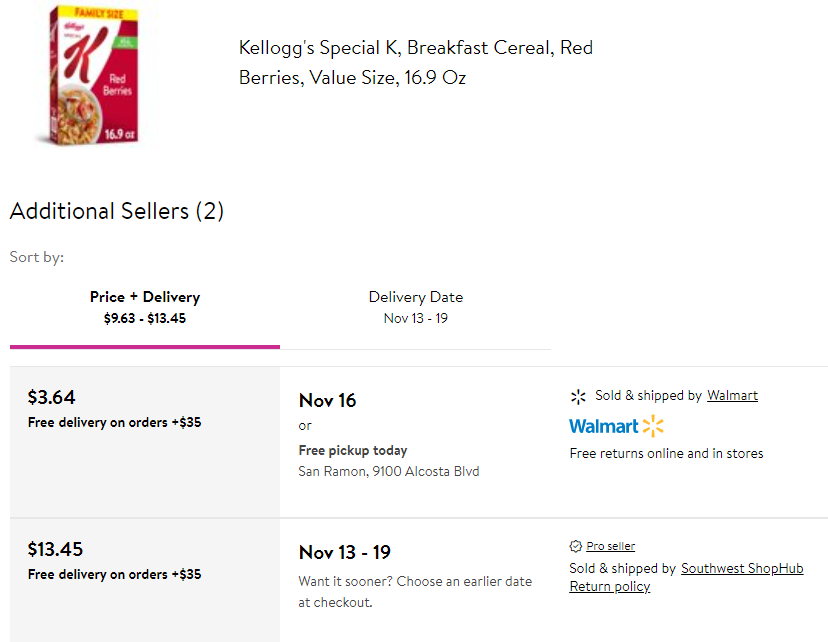Click the Pro seller badge icon

pyautogui.click(x=576, y=546)
